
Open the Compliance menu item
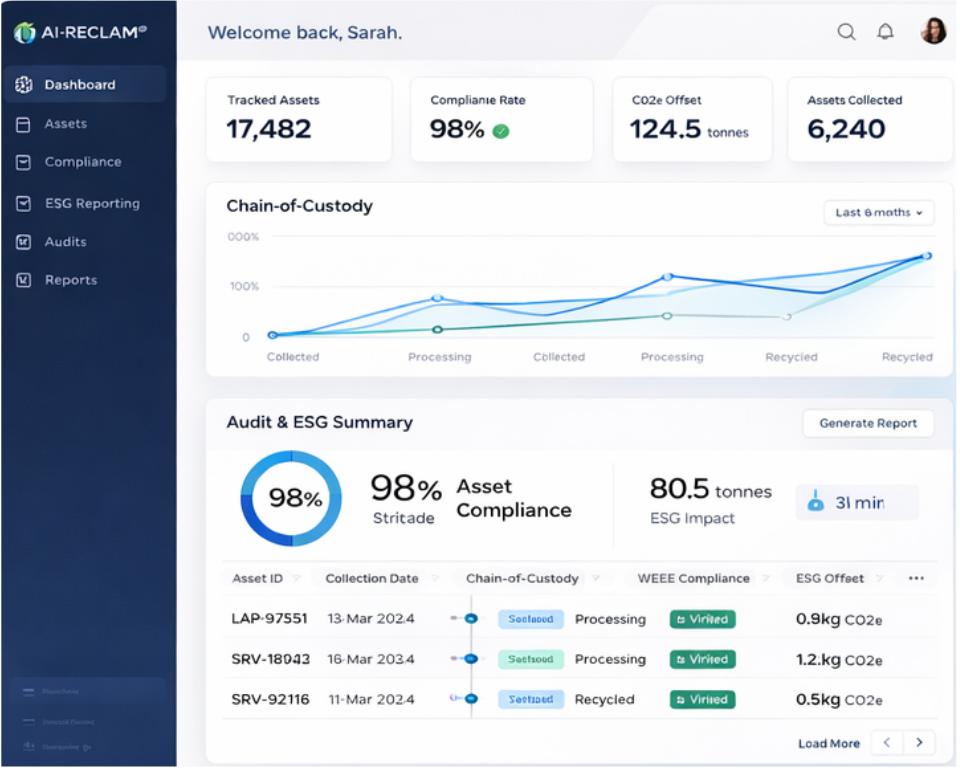82,162
